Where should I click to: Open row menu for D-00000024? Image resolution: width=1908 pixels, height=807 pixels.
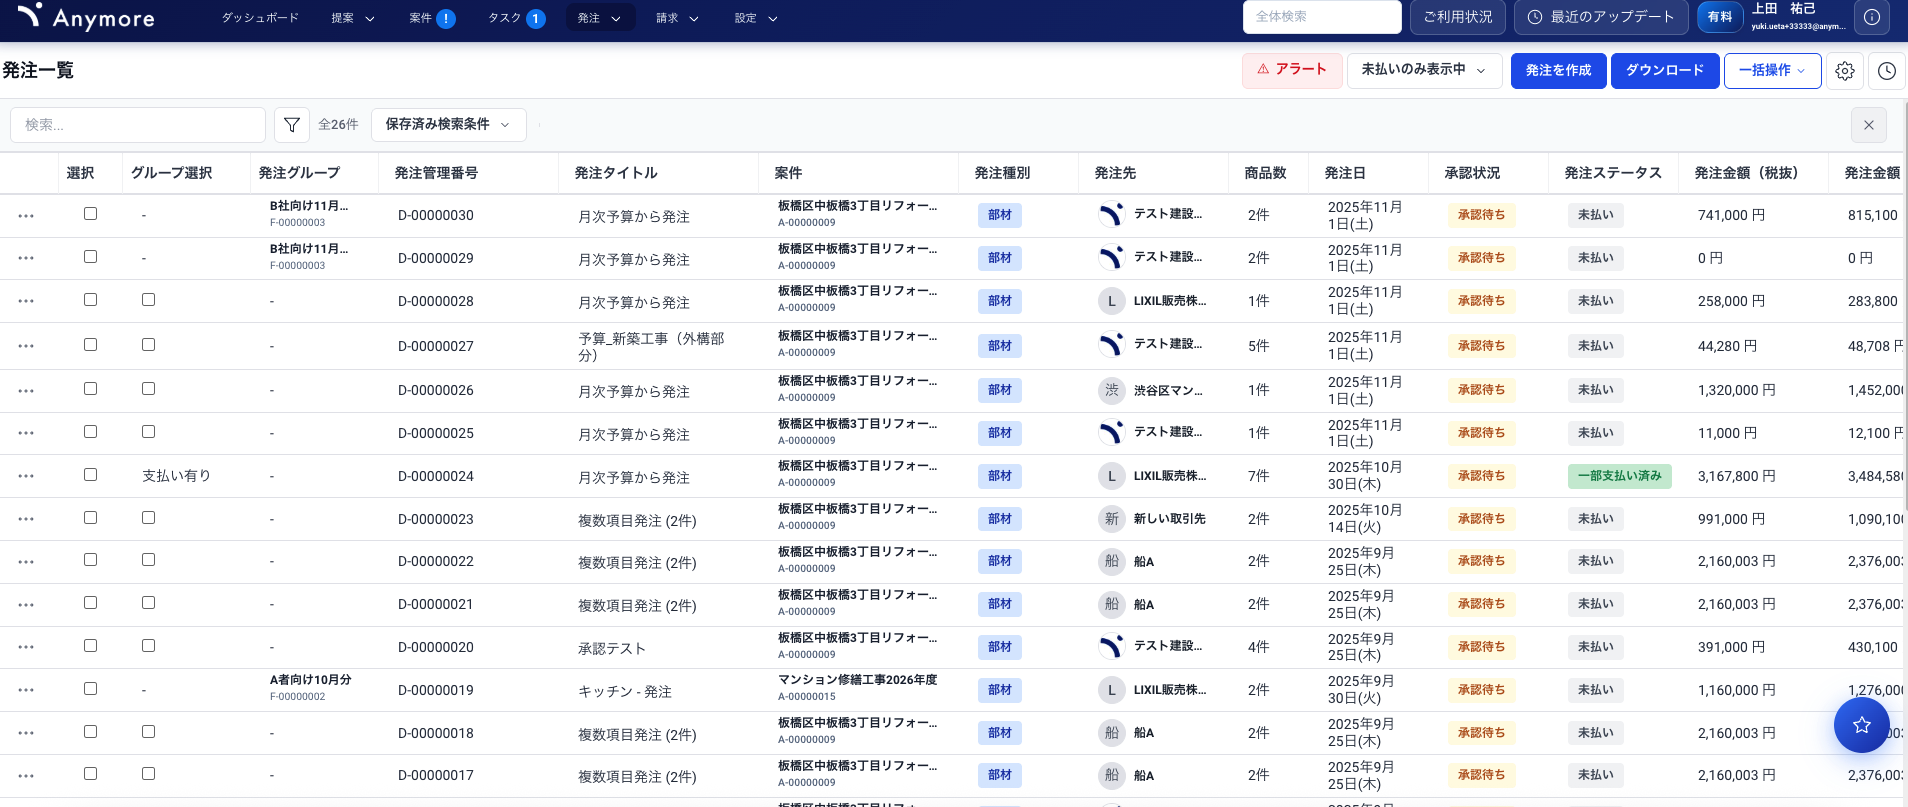26,476
